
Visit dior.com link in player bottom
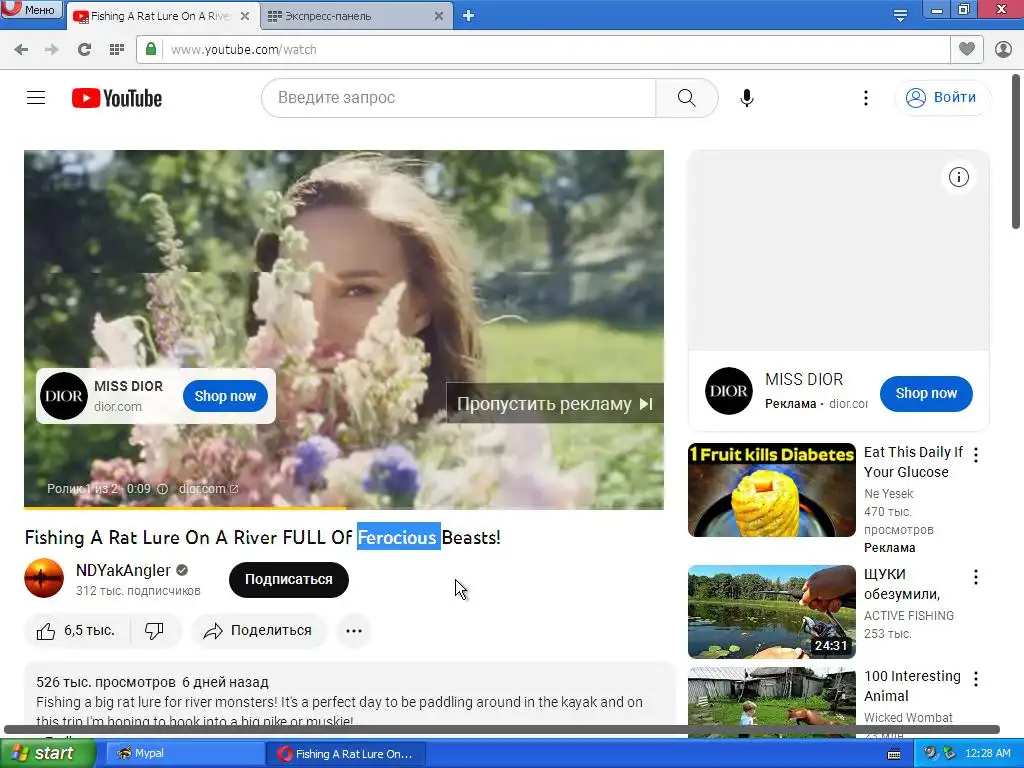(x=208, y=488)
